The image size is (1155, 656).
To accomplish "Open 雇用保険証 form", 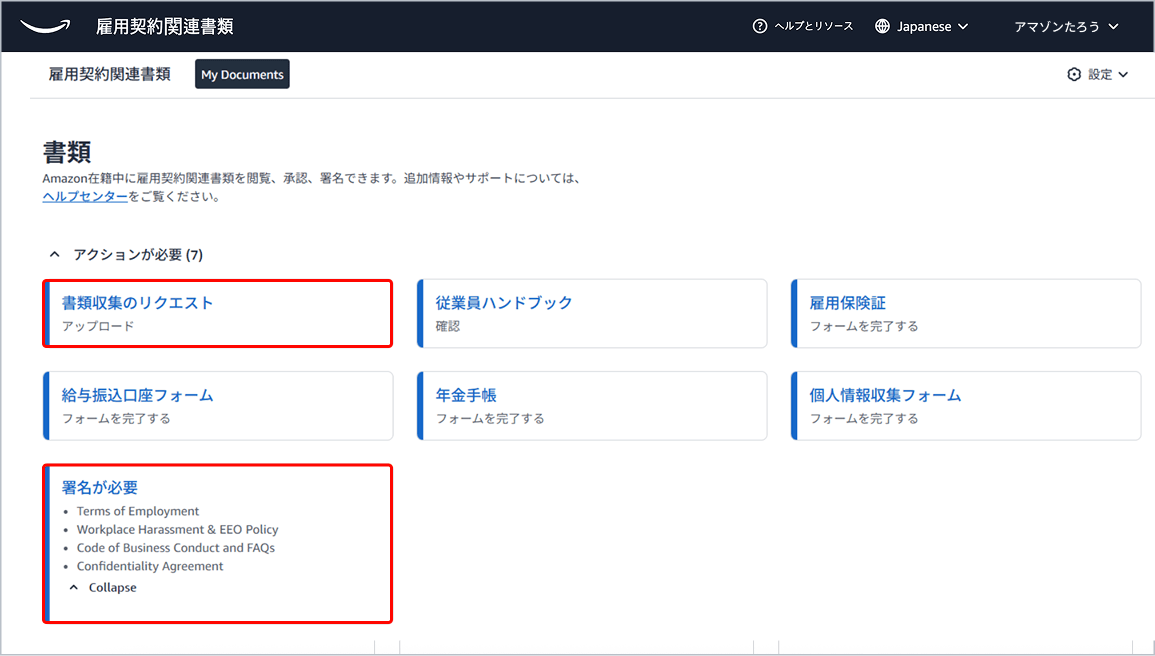I will pos(847,303).
